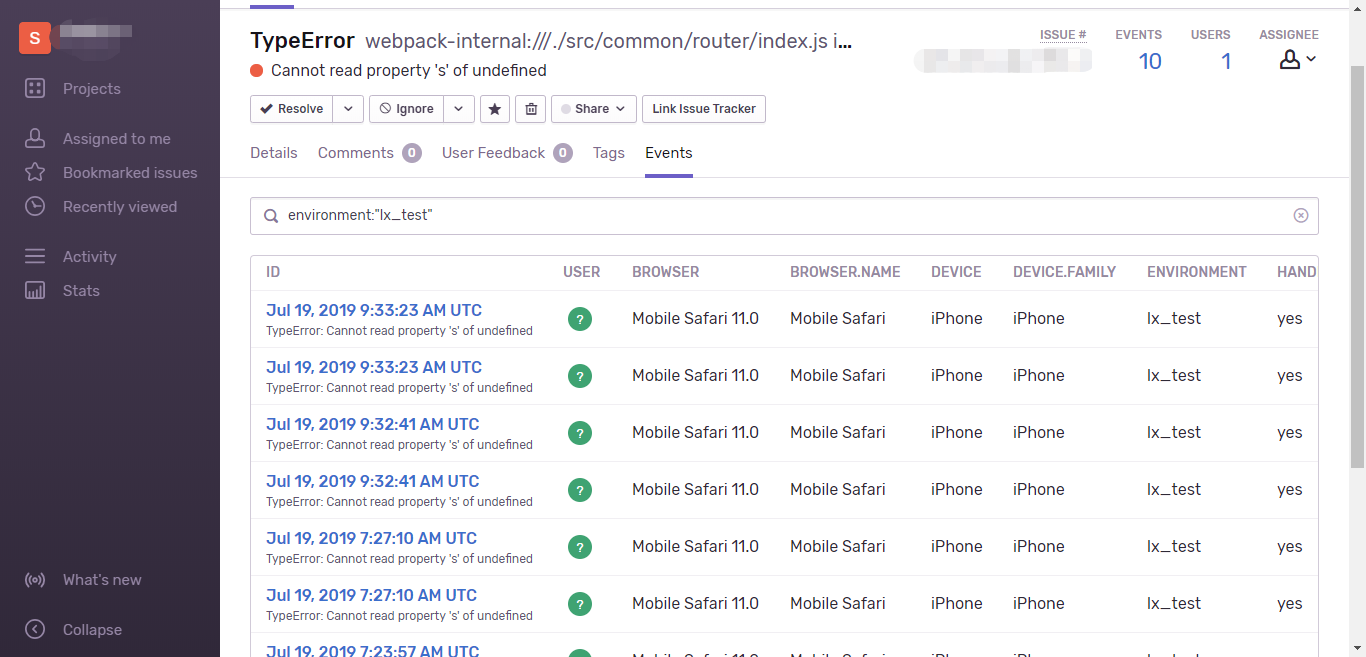
Task: Delete issue using trash icon
Action: pyautogui.click(x=530, y=109)
